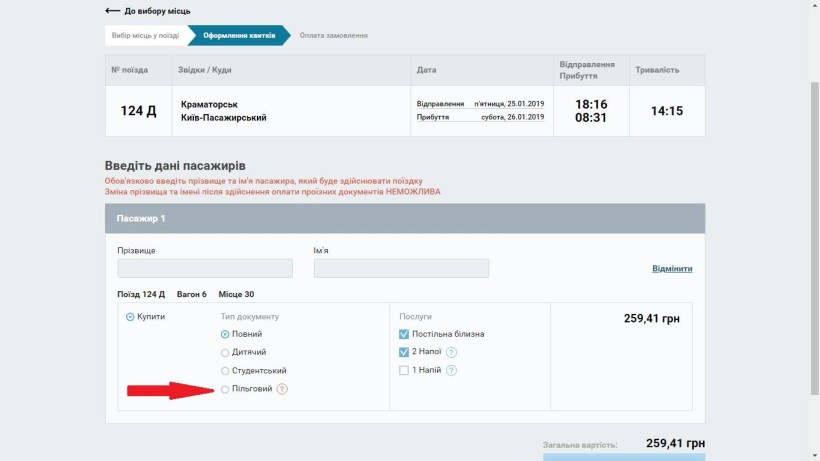Click the blue button below the total cost
The width and height of the screenshot is (820, 461).
624,456
